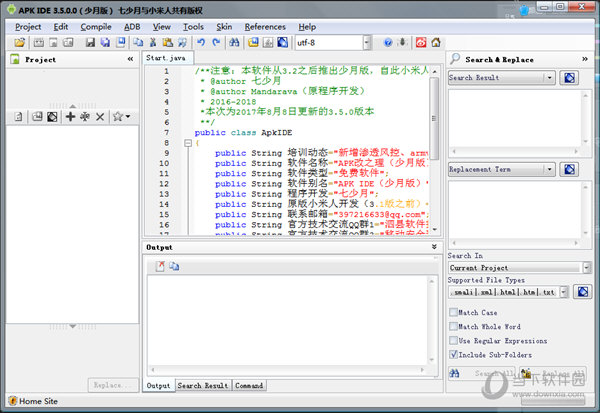Viewport: 600px width, 413px height.
Task: Click the blue icon beside Supported File Types
Action: coord(583,292)
